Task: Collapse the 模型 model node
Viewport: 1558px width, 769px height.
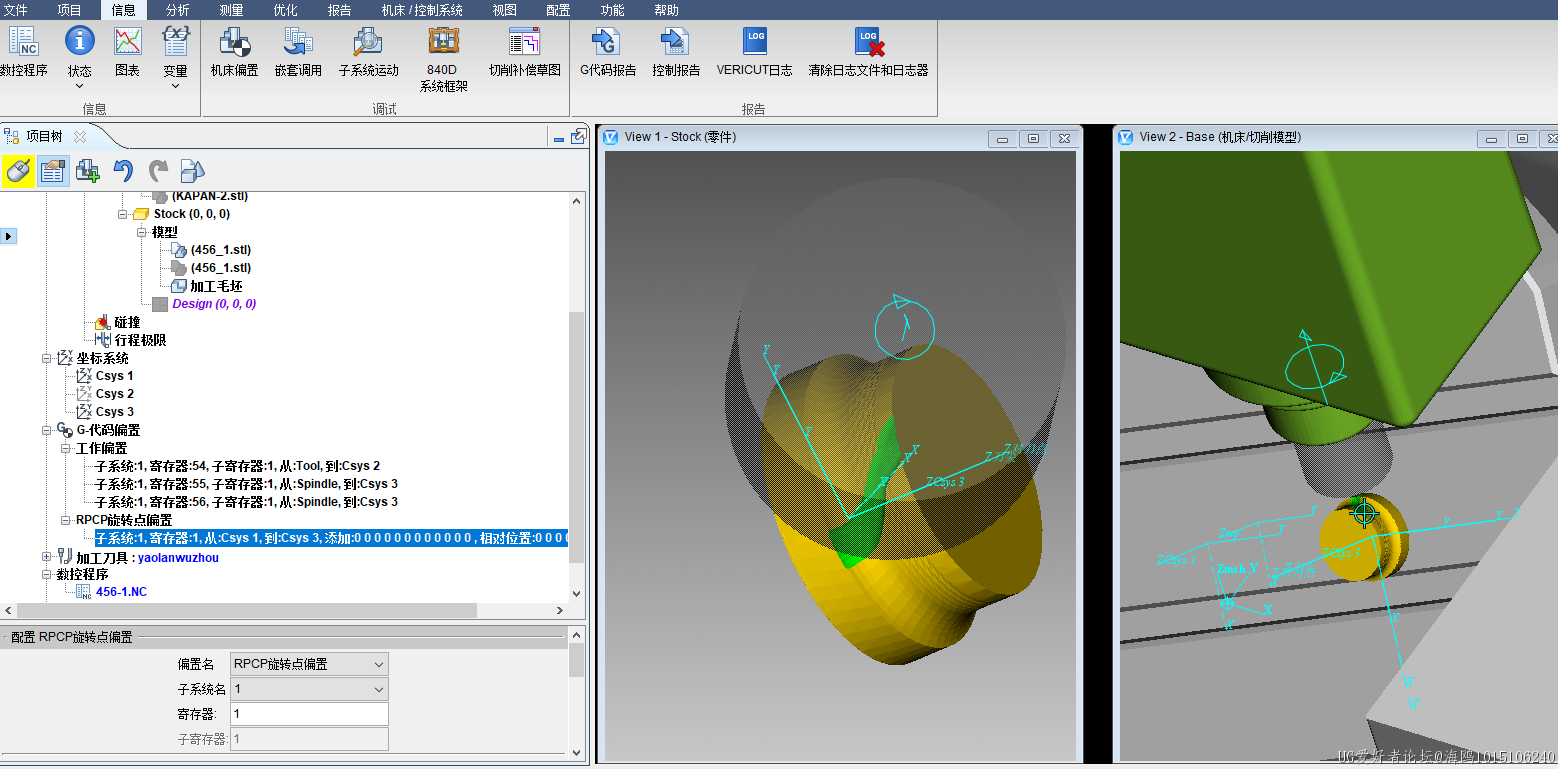Action: (x=142, y=232)
